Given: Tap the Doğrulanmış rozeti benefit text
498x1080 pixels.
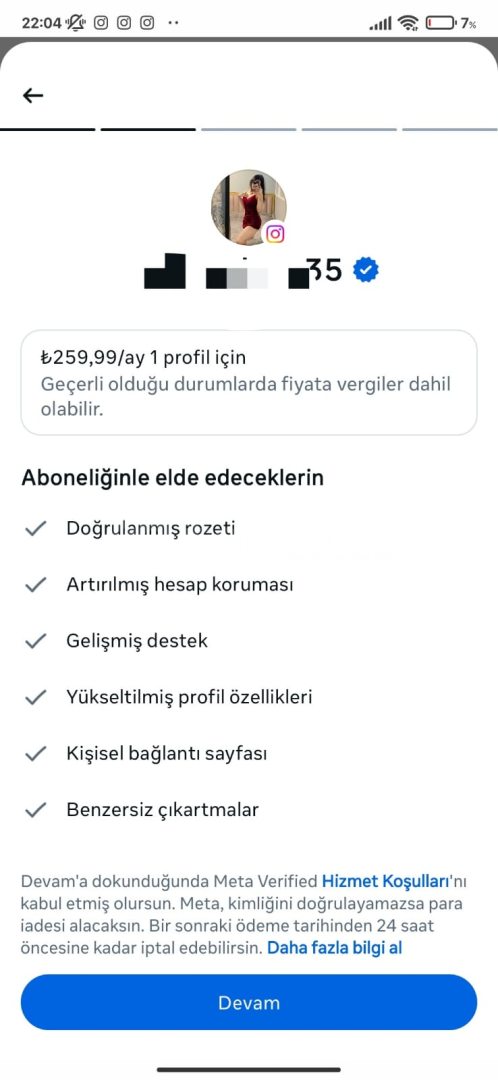Looking at the screenshot, I should pyautogui.click(x=151, y=528).
